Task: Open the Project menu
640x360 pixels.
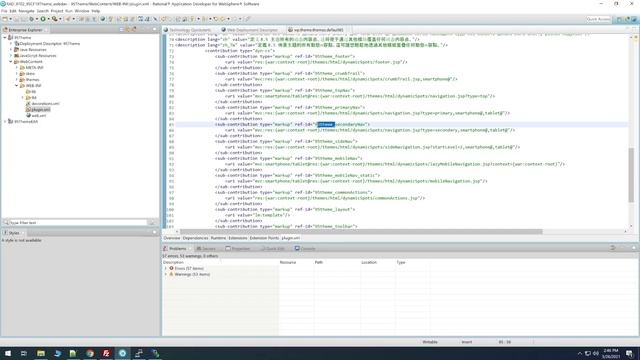Action: (57, 11)
